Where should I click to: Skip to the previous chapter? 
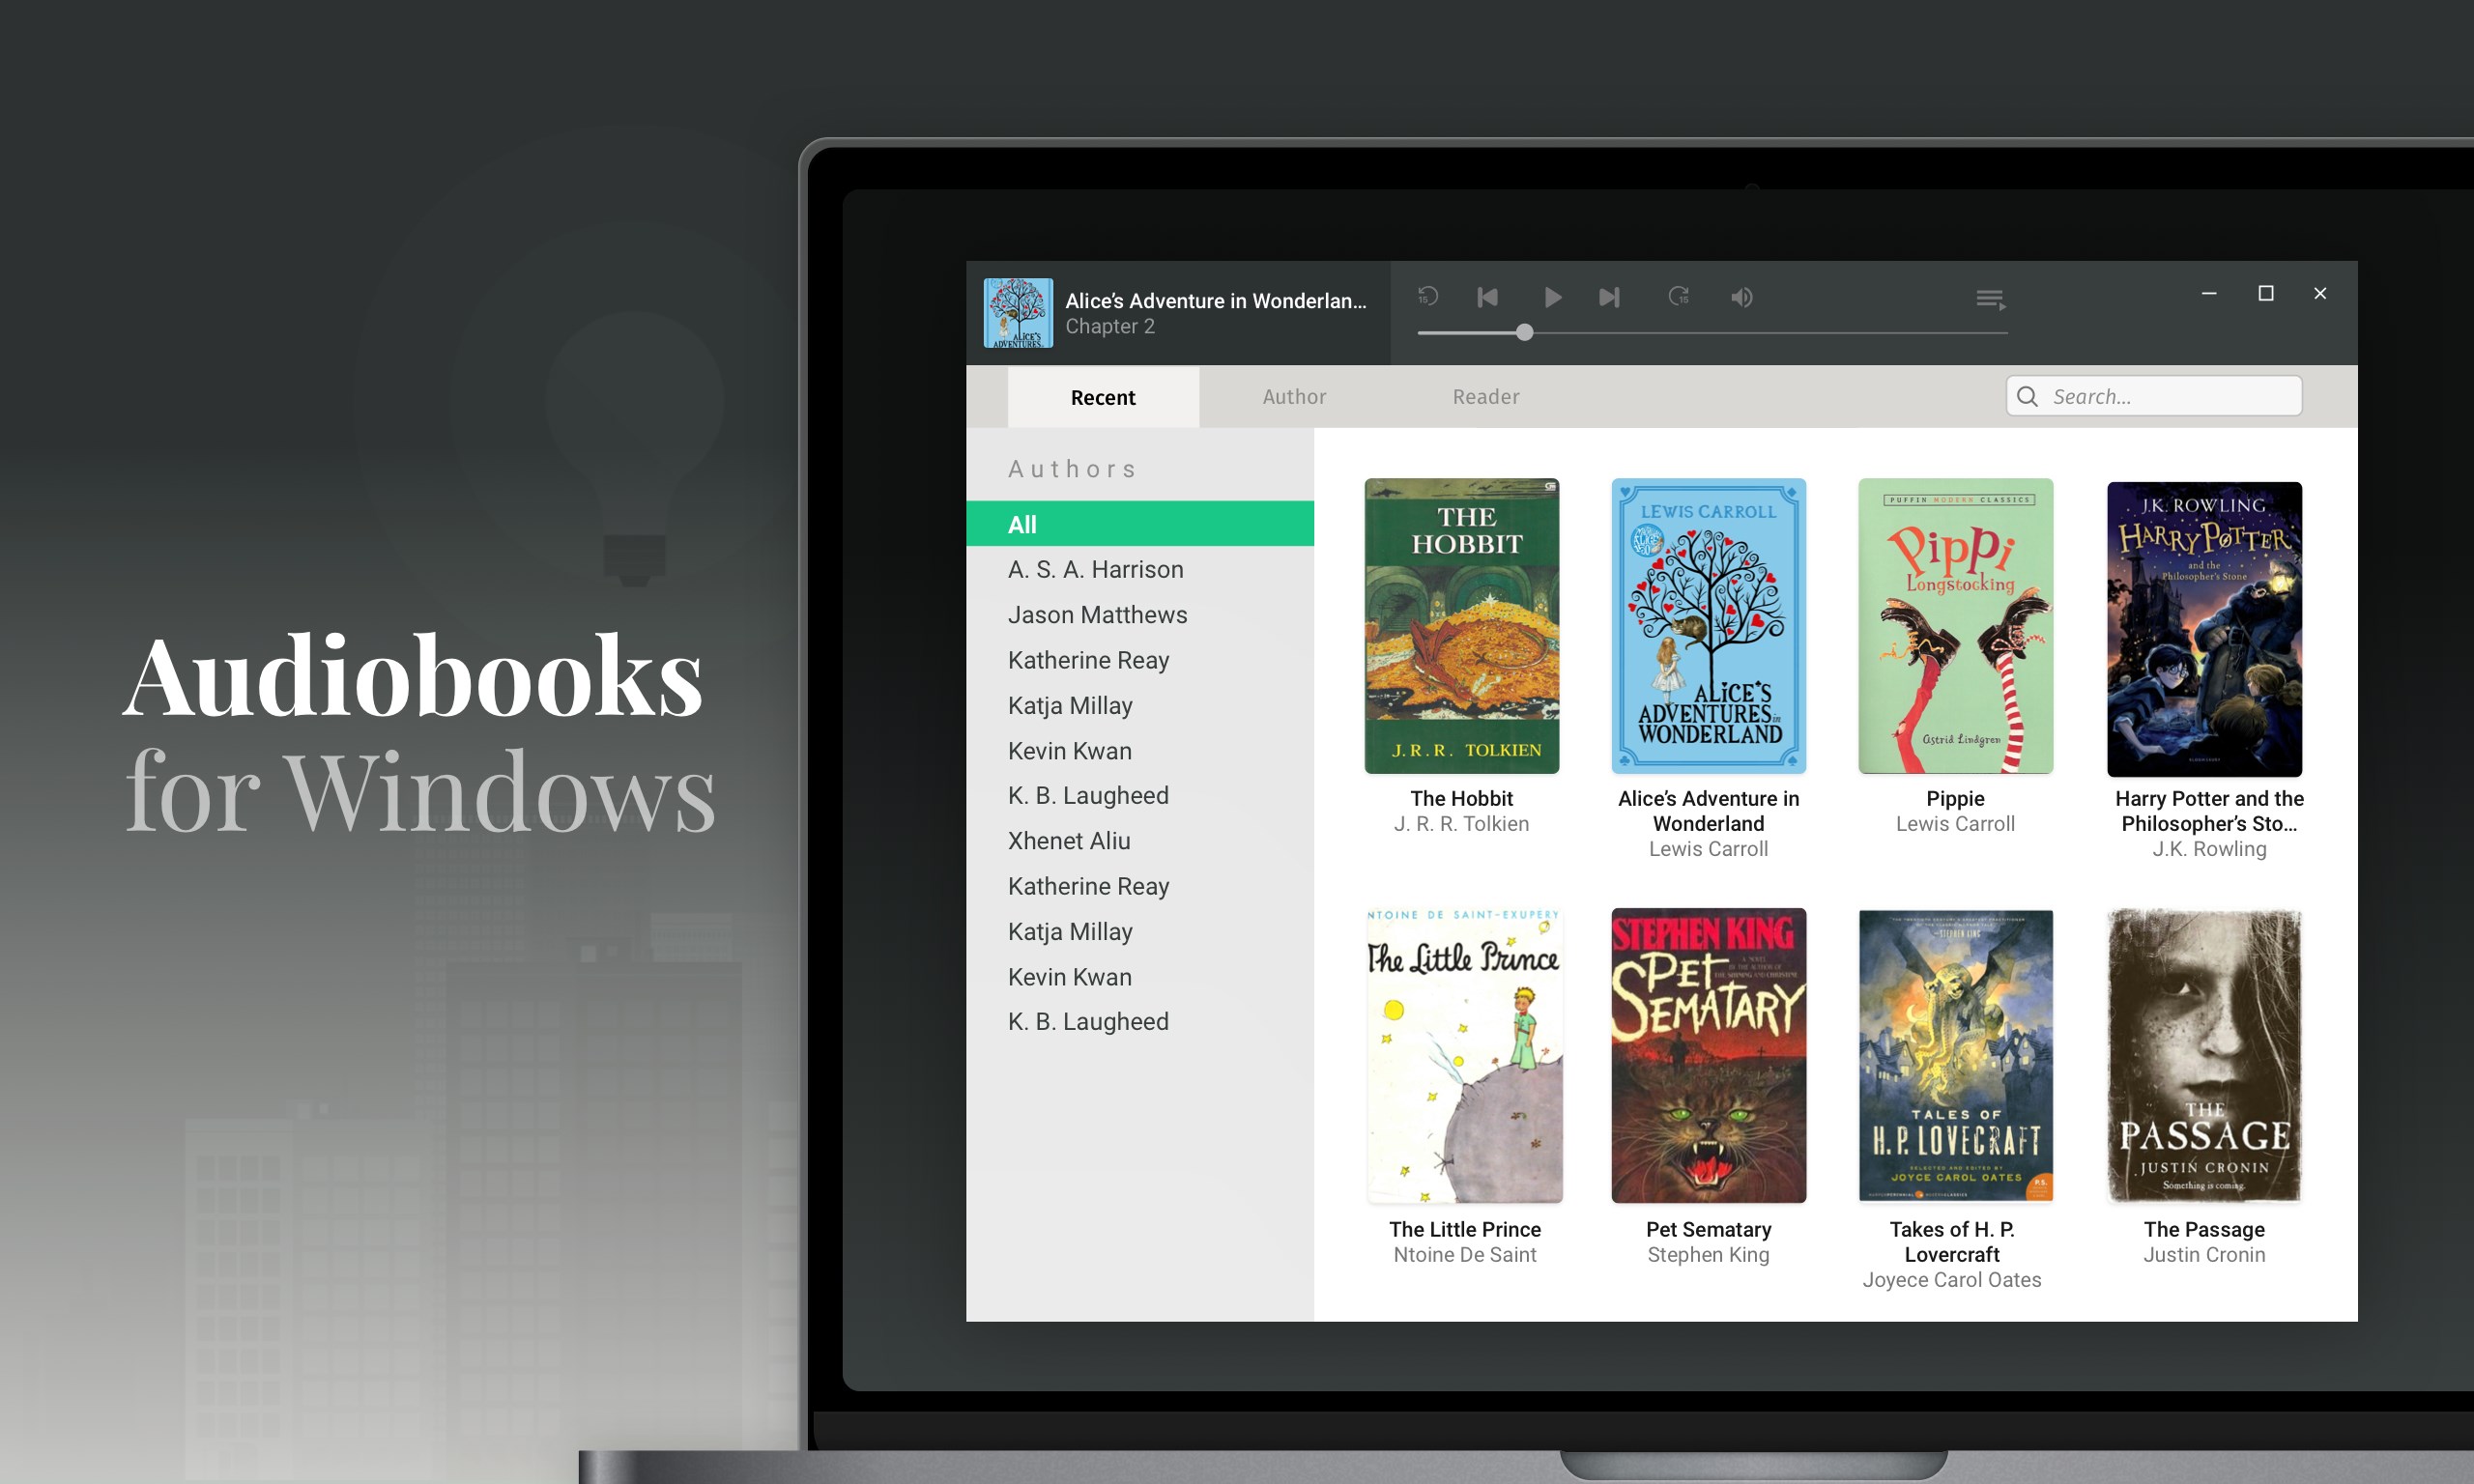1487,297
